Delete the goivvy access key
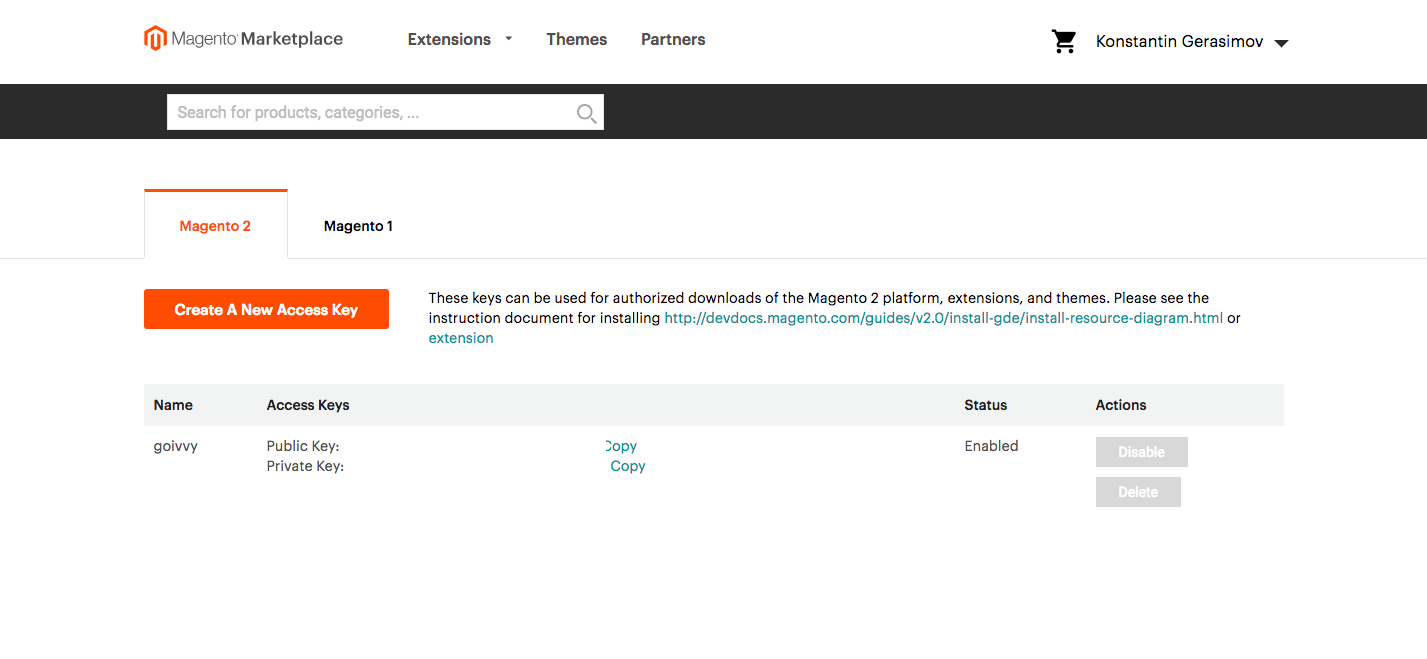Viewport: 1427px width, 659px height. 1138,492
